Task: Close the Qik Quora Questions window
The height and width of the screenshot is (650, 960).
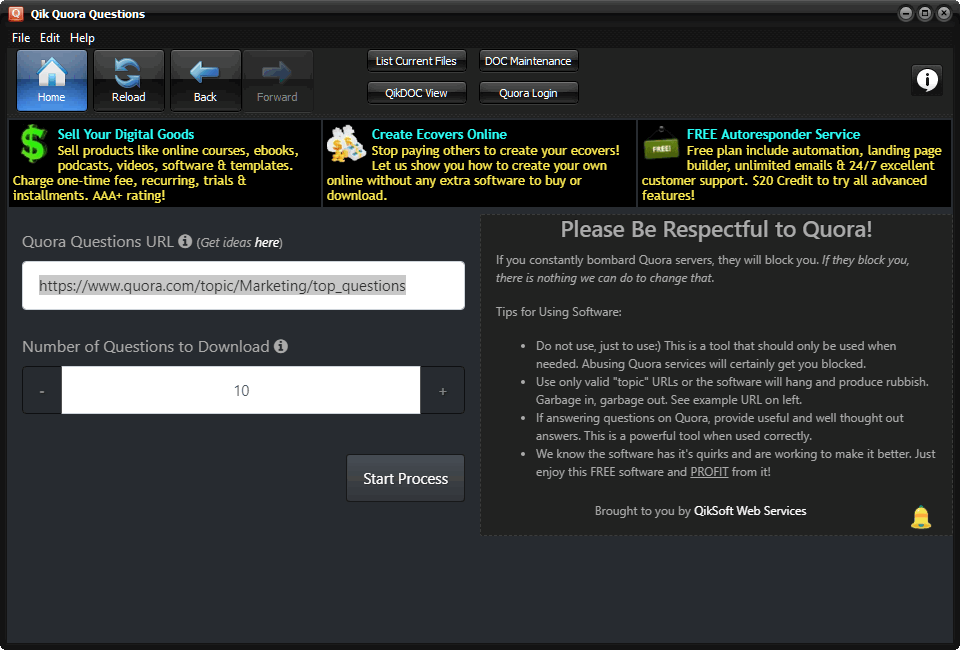Action: [944, 13]
